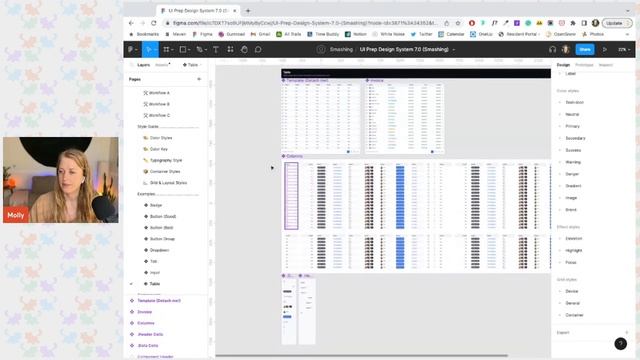Expand the Move tool options arrow
Viewport: 640px width, 360px height.
tap(156, 50)
